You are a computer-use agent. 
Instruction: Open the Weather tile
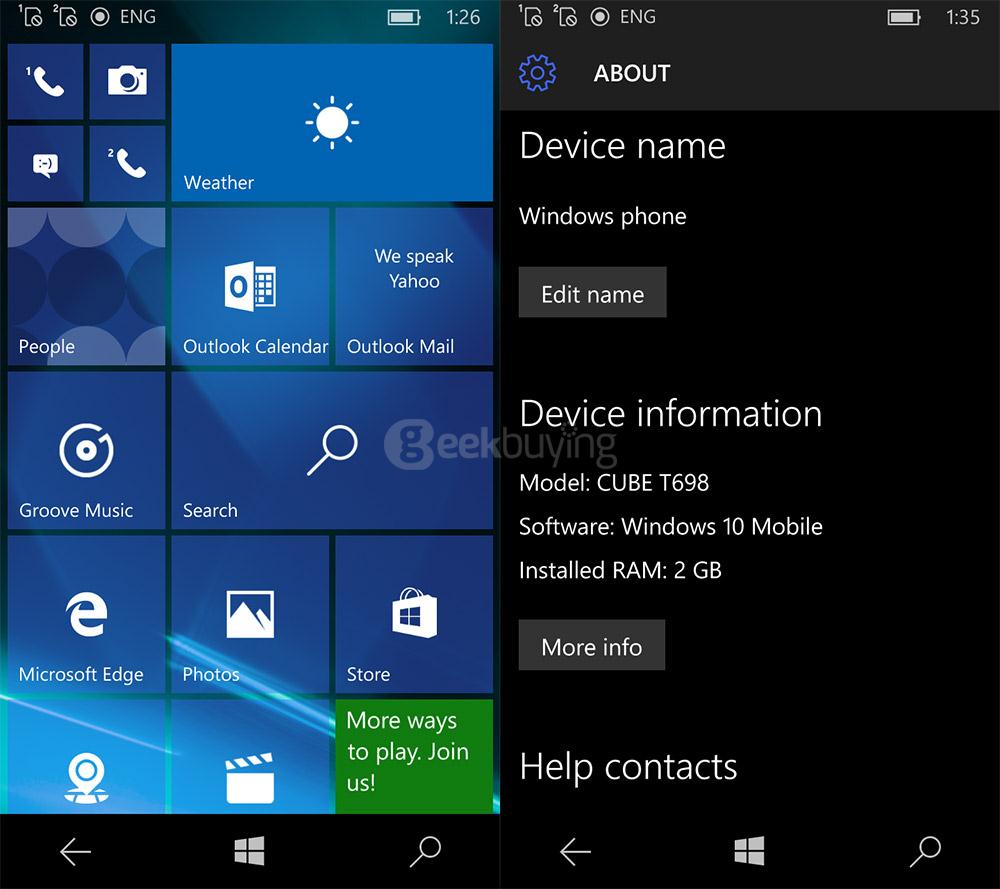pyautogui.click(x=332, y=123)
